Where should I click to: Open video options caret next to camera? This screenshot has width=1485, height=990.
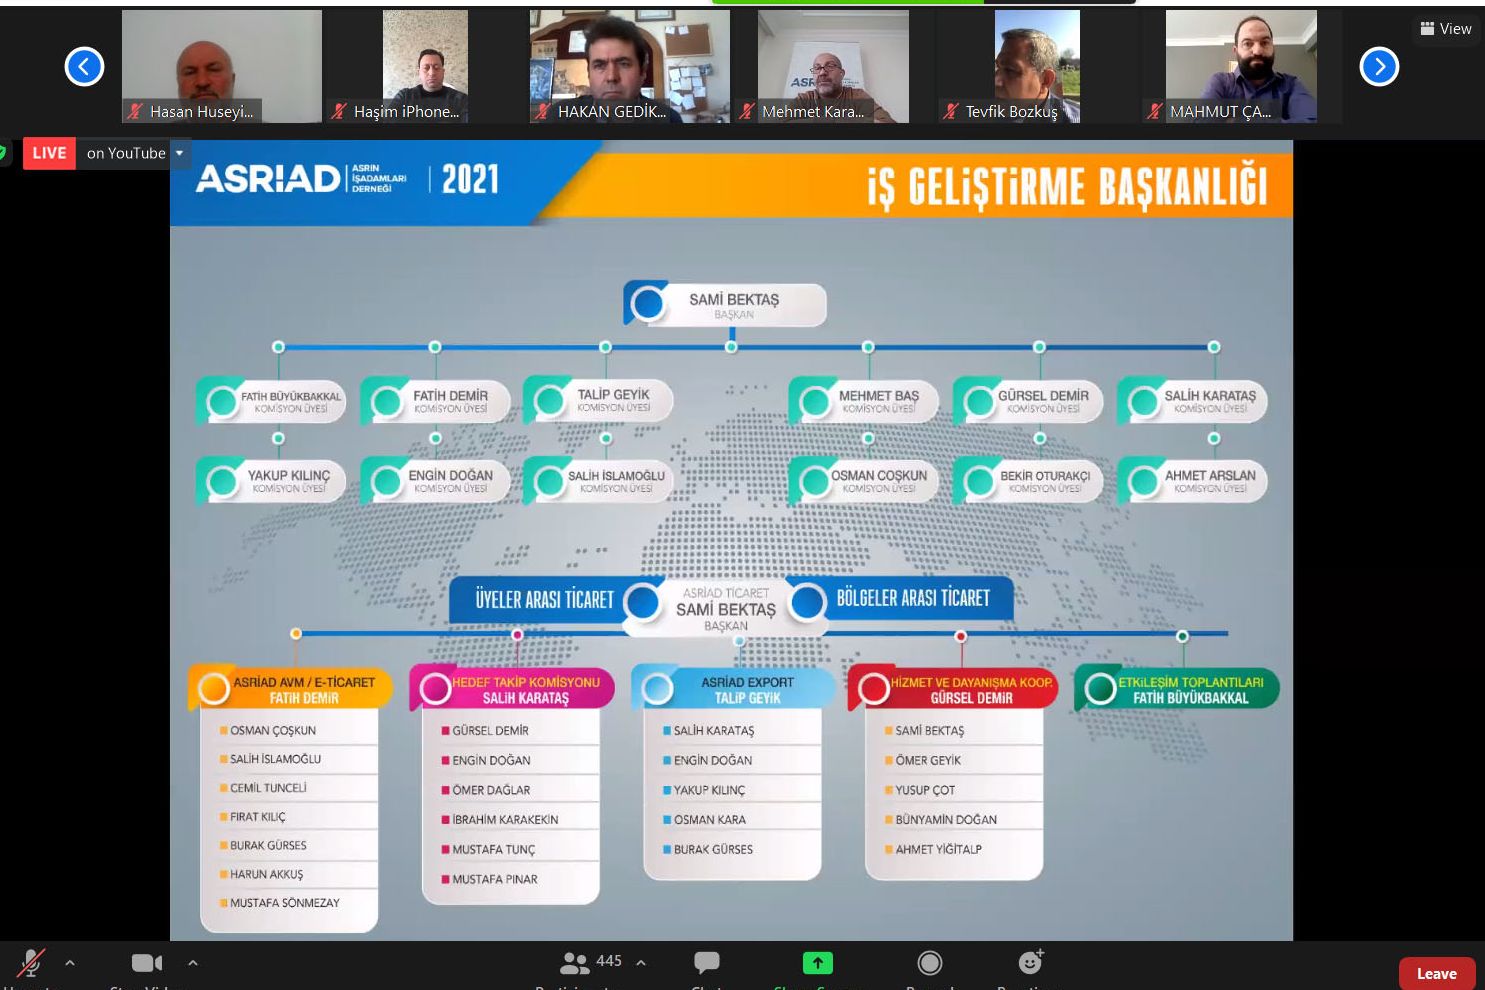click(193, 963)
